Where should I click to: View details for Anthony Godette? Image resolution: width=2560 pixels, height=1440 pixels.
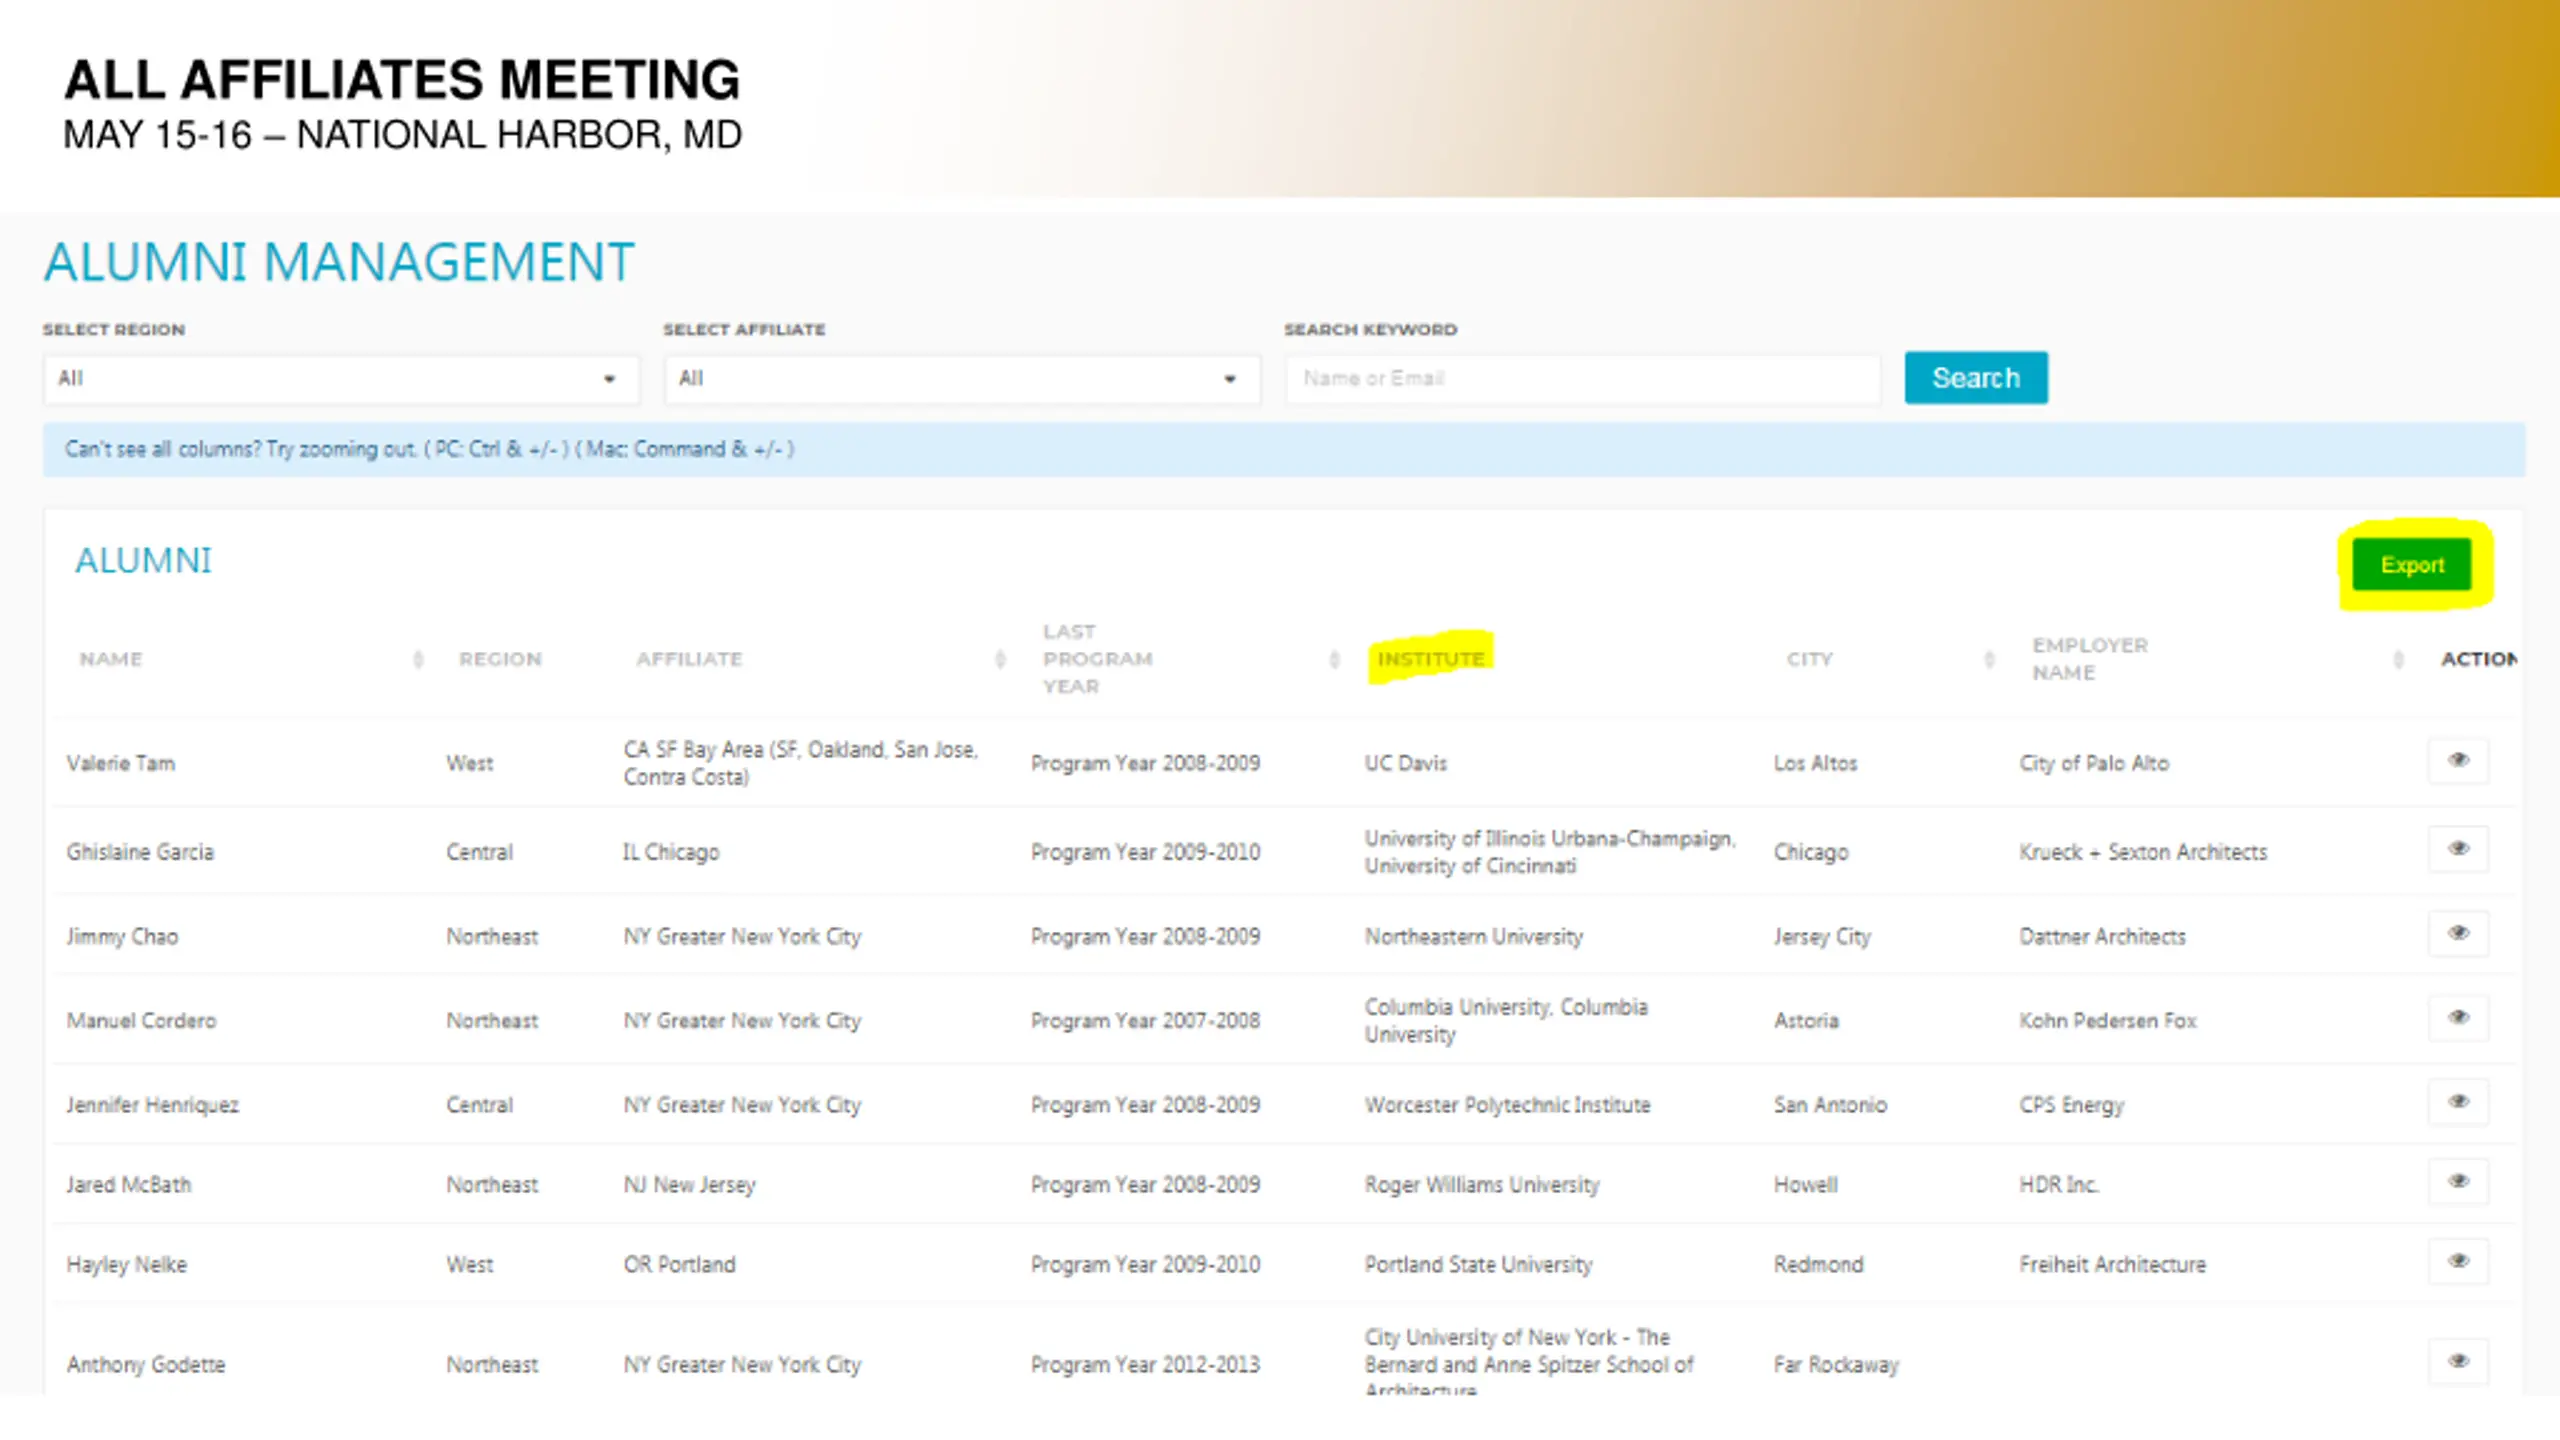[x=2458, y=1361]
